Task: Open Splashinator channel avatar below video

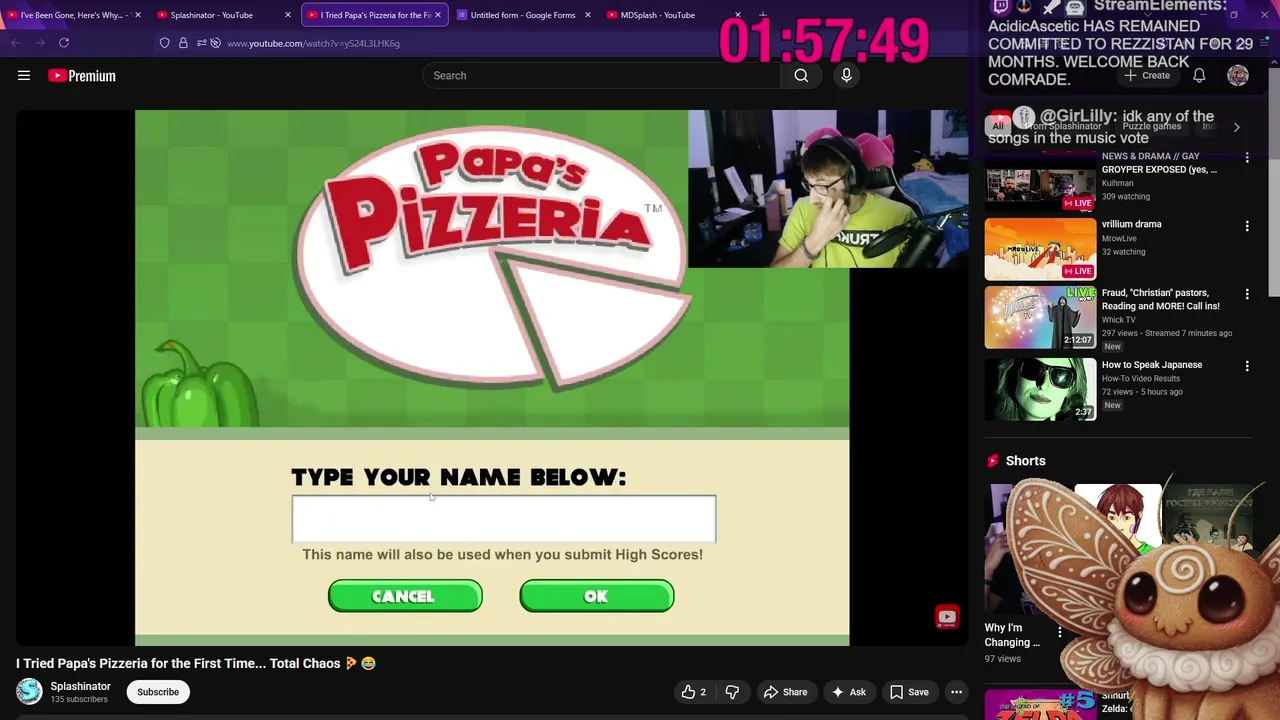Action: point(30,691)
